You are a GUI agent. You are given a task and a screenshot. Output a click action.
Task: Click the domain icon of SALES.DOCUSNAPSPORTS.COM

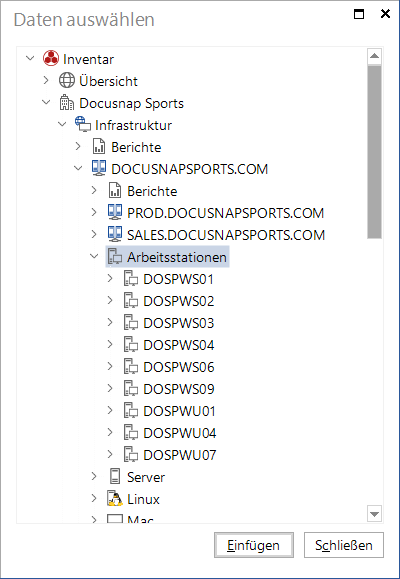[115, 234]
